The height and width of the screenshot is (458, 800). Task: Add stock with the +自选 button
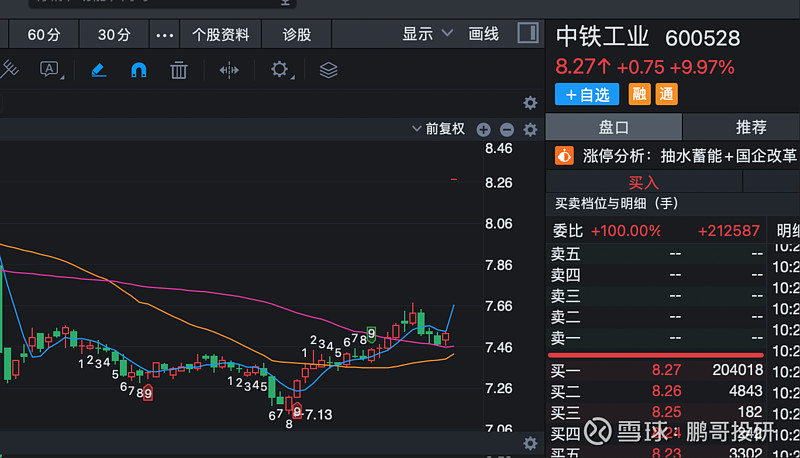click(587, 94)
